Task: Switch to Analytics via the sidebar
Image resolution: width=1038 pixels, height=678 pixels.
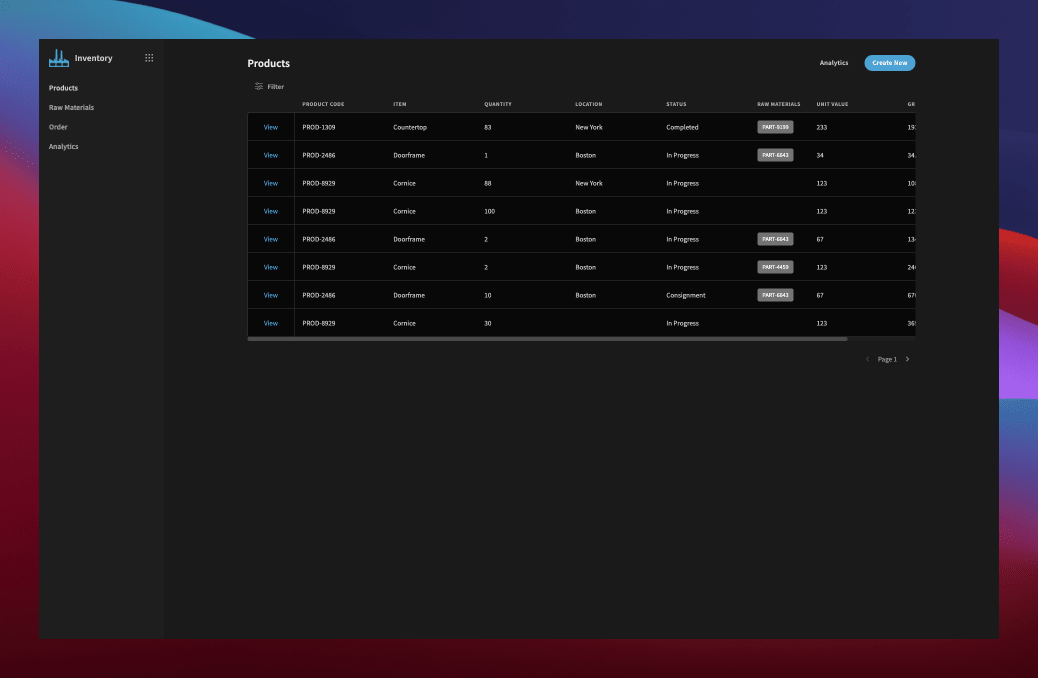Action: tap(63, 146)
